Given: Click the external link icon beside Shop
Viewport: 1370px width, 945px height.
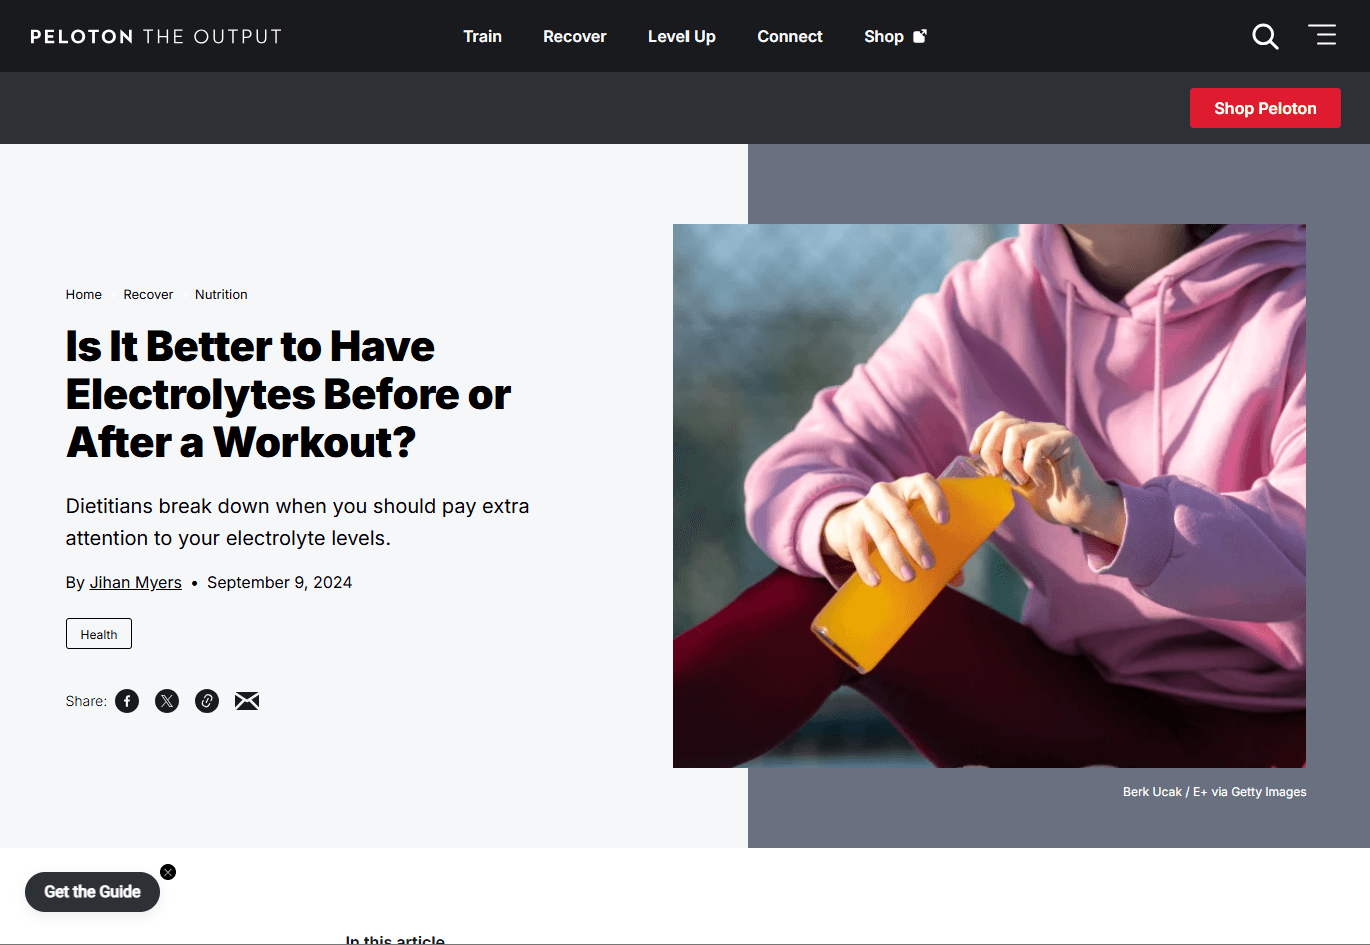Looking at the screenshot, I should (920, 36).
